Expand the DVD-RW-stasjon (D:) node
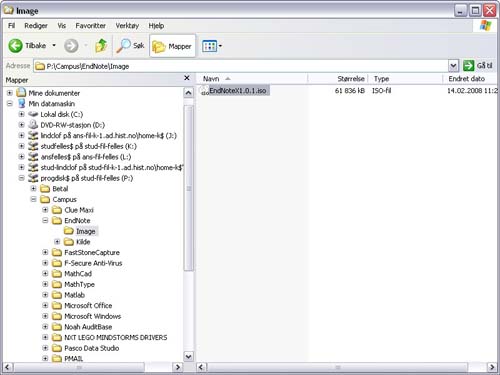The image size is (500, 375). (22, 125)
